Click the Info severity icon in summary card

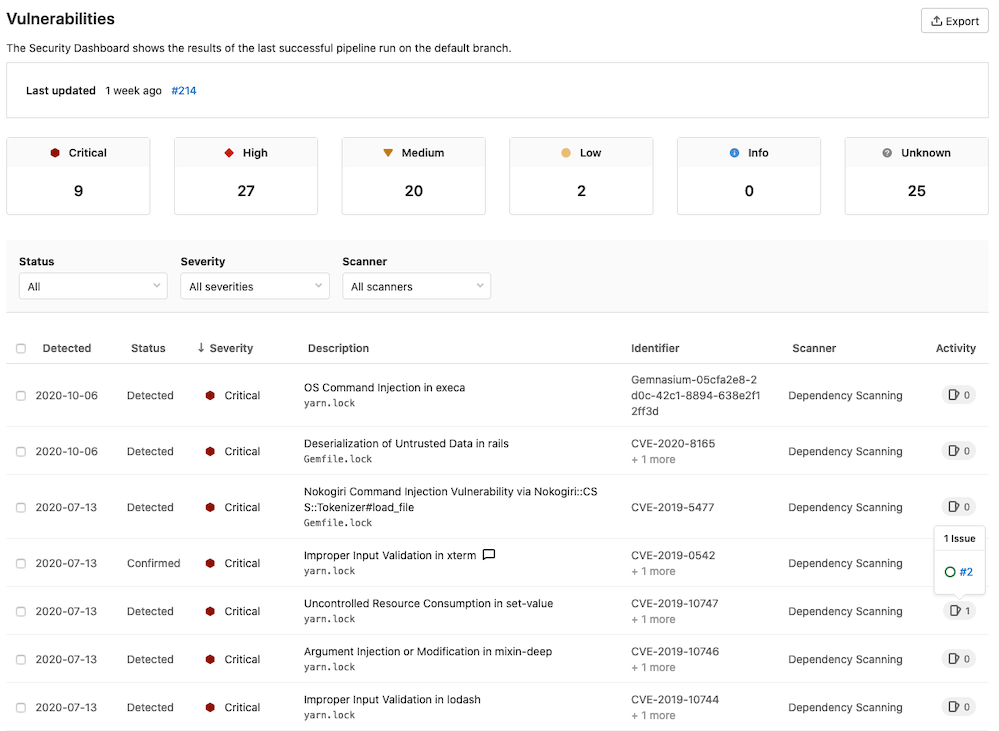point(734,153)
